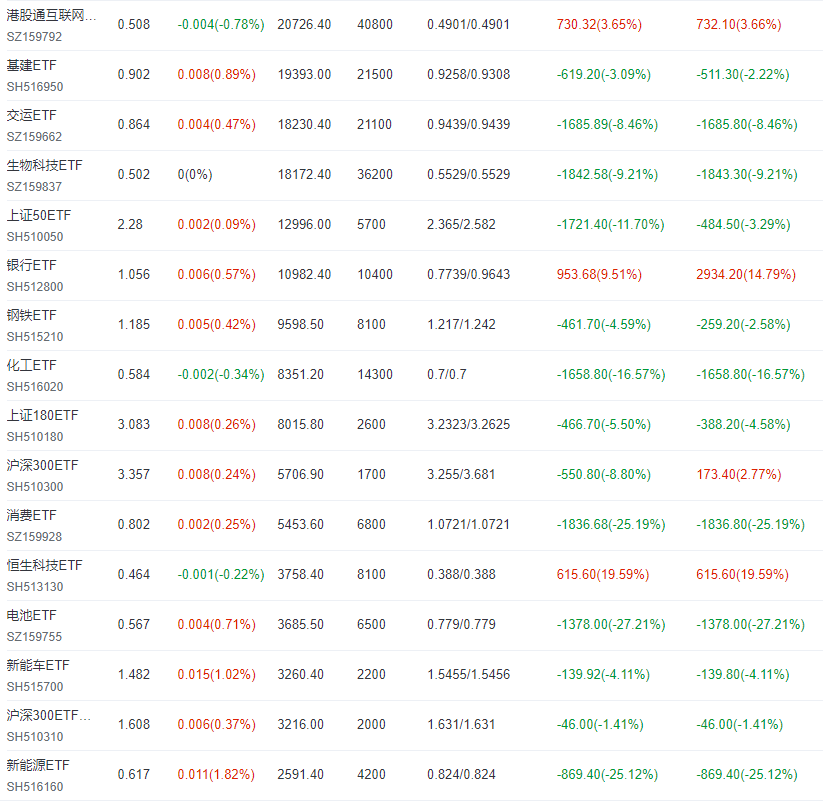Click cost value 0.7/0.7

coord(447,375)
